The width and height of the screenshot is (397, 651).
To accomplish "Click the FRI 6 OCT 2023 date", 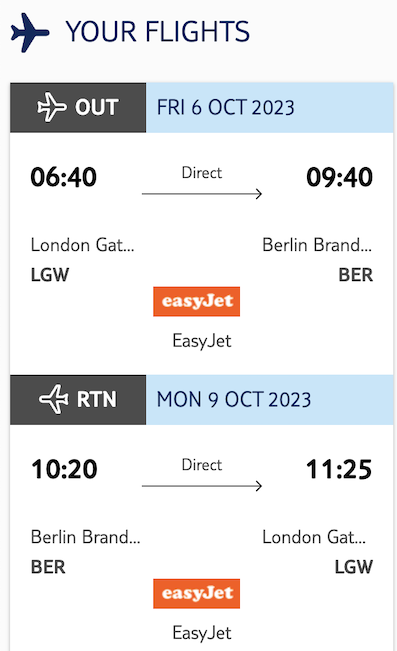I will 225,108.
